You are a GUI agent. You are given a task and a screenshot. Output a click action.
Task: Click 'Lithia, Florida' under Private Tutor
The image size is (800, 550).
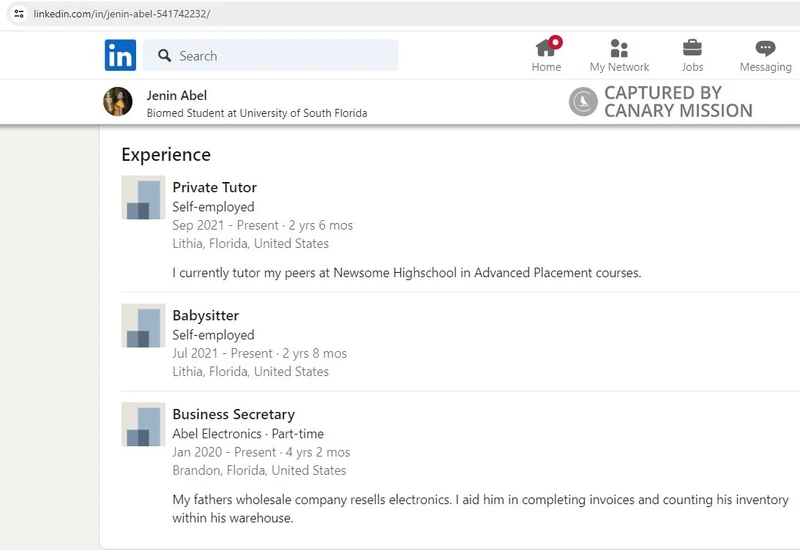(251, 243)
